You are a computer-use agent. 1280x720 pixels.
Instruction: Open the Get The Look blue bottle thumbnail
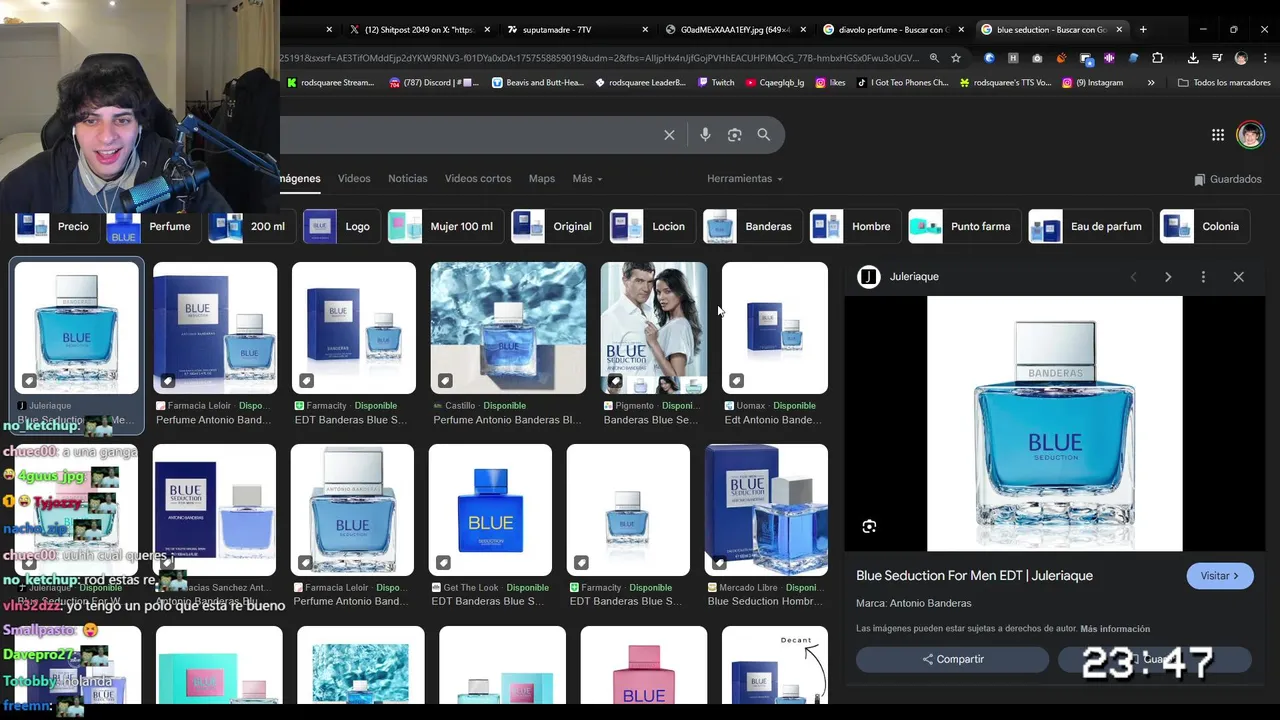[x=490, y=510]
